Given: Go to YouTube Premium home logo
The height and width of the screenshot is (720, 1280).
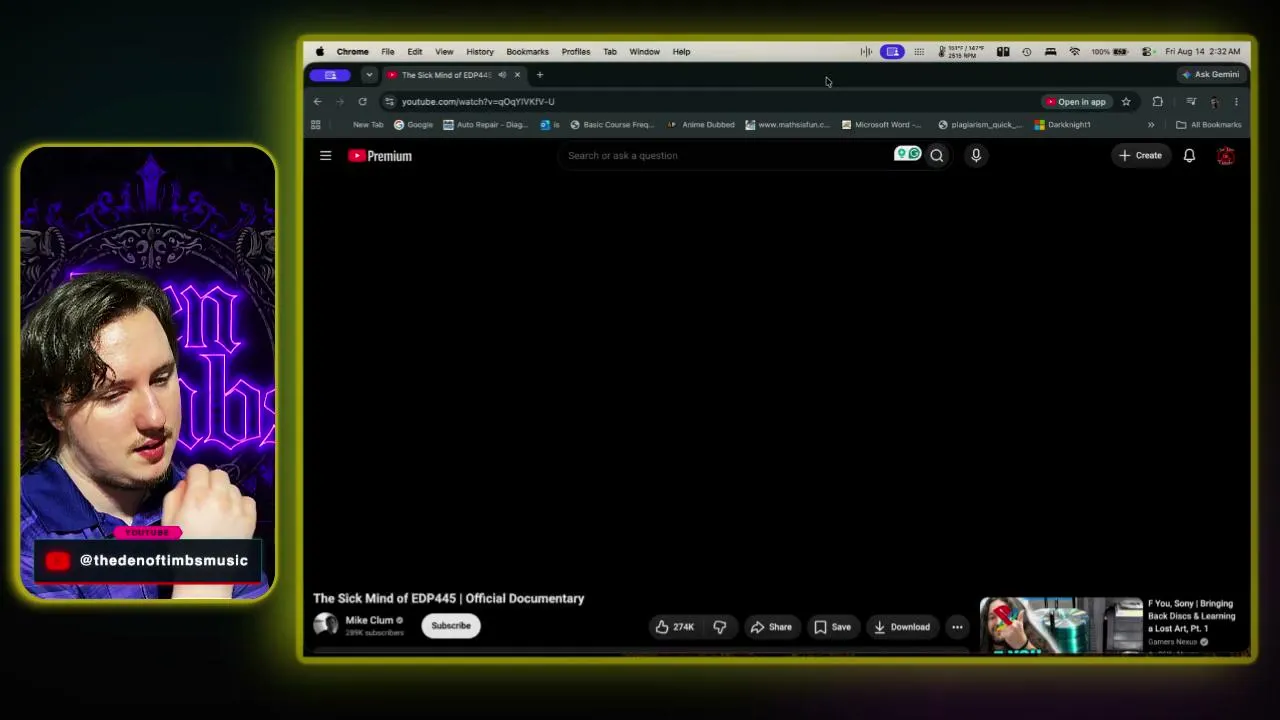Looking at the screenshot, I should (x=380, y=156).
